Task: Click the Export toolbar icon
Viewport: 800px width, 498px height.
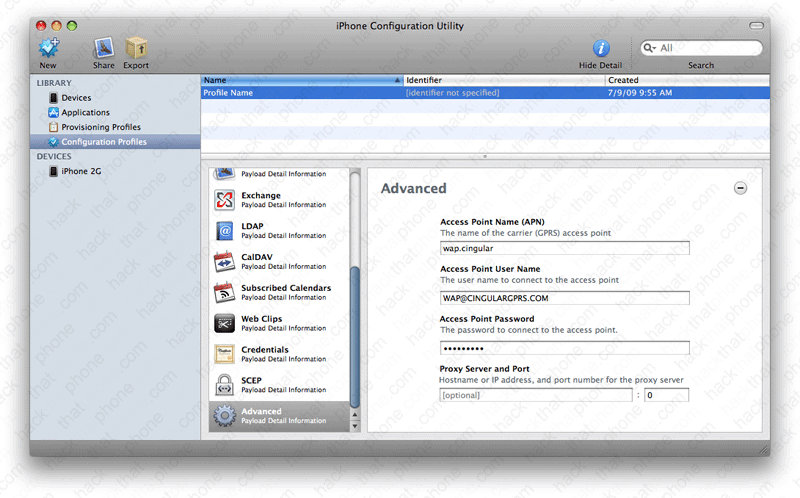Action: tap(136, 47)
